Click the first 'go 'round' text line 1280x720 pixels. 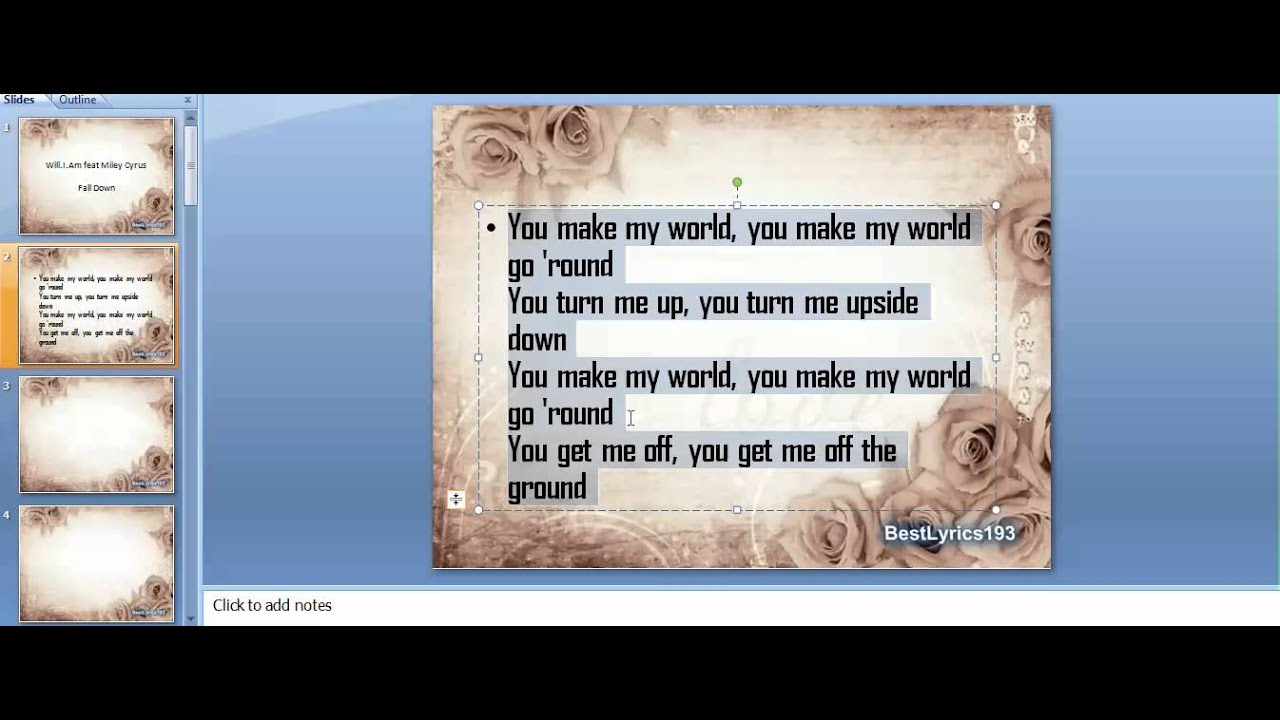pyautogui.click(x=560, y=265)
